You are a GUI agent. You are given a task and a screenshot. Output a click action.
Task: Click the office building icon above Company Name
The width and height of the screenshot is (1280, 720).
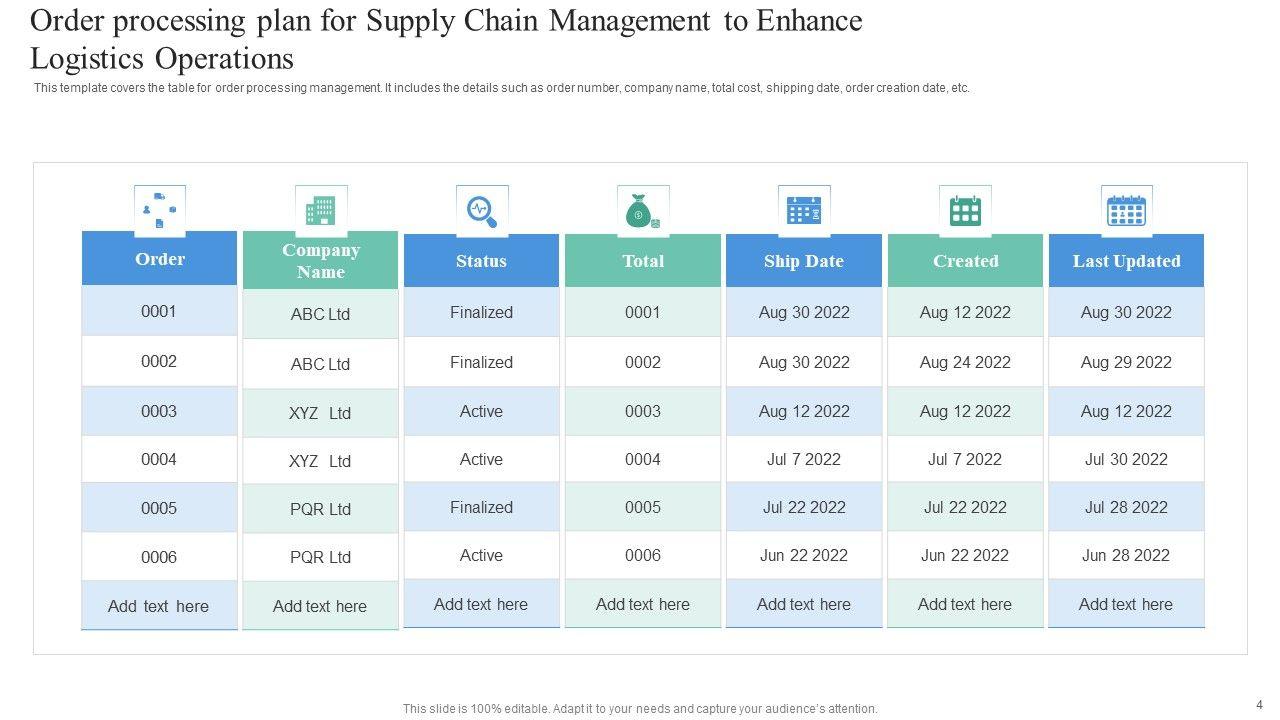321,211
